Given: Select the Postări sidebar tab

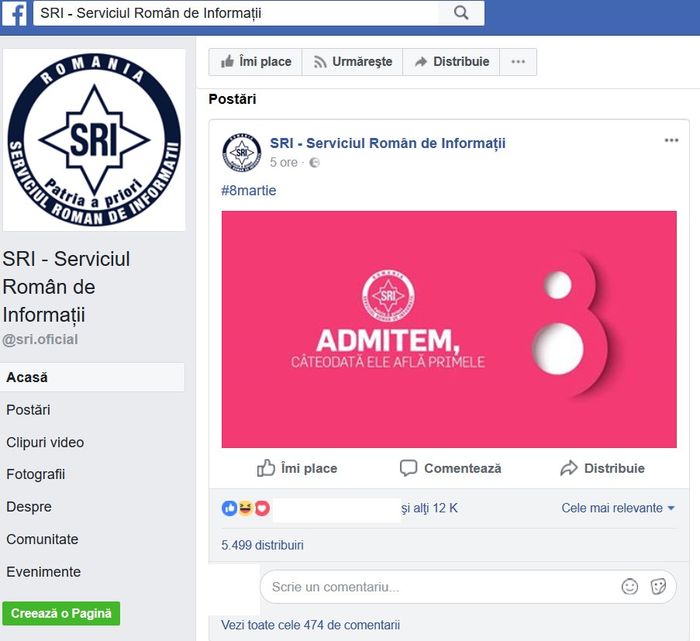Looking at the screenshot, I should click(28, 410).
